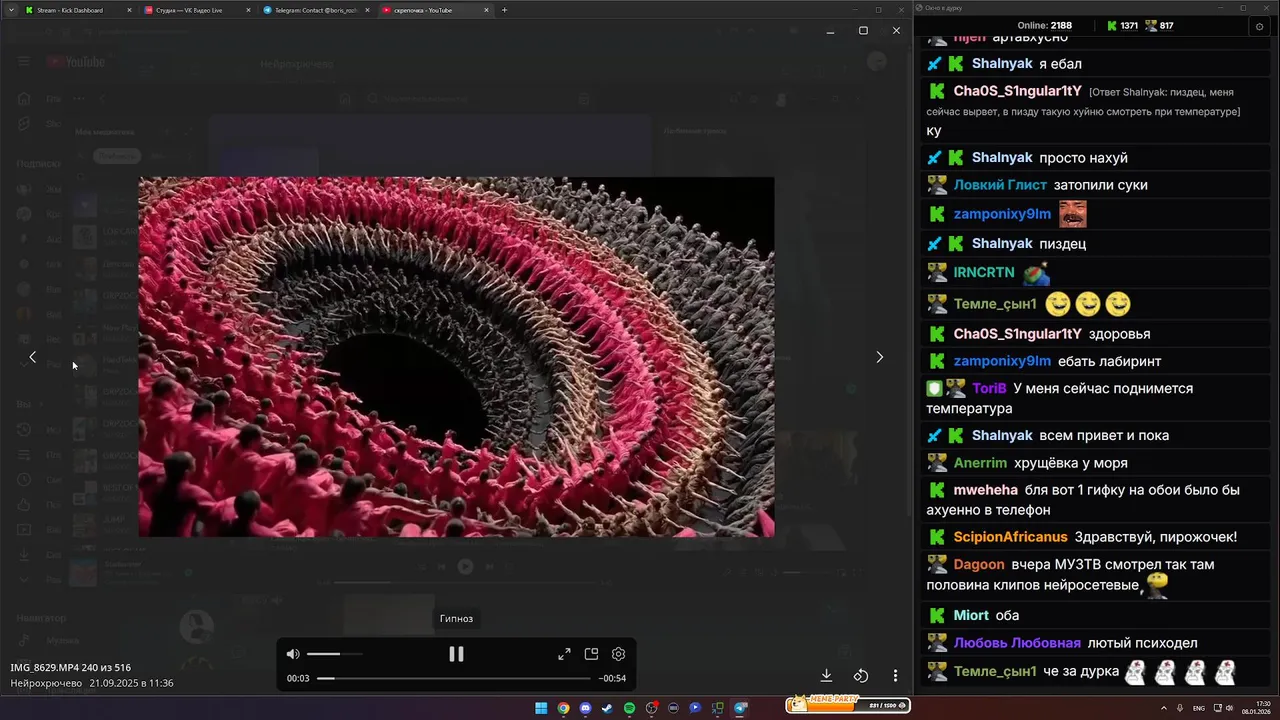Open ToriB's profile in chat
1280x720 pixels.
click(x=989, y=388)
